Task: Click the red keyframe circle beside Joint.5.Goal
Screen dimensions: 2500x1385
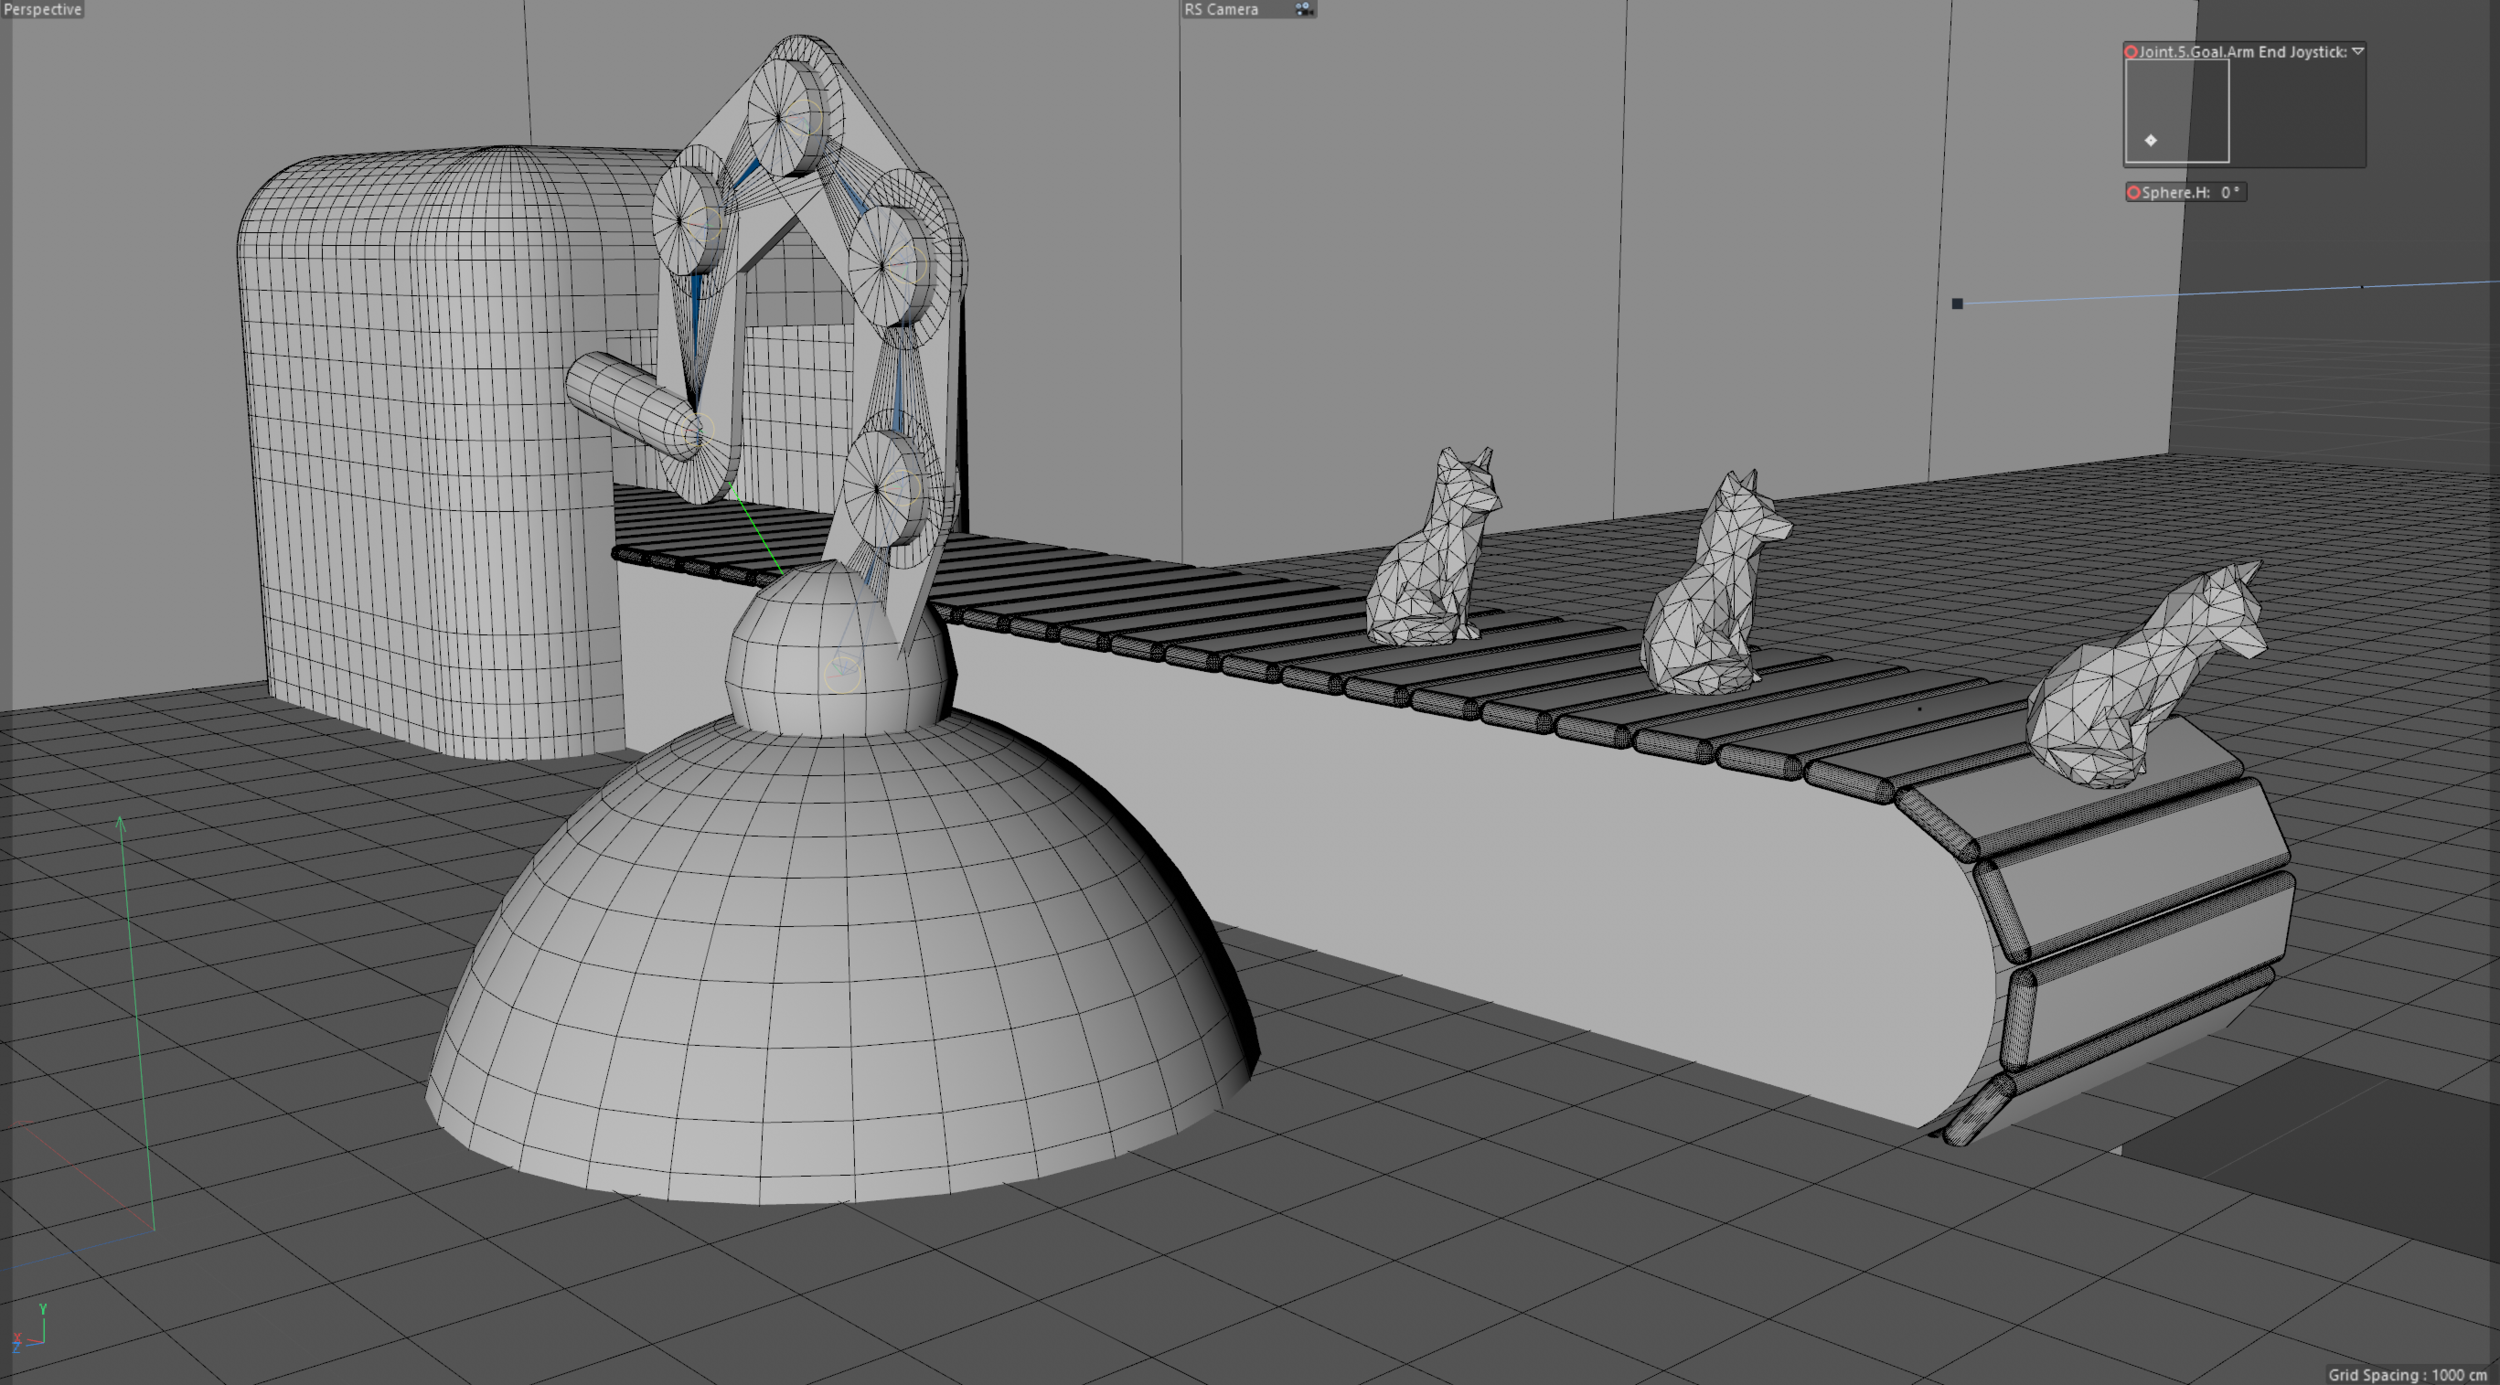Action: (2131, 52)
